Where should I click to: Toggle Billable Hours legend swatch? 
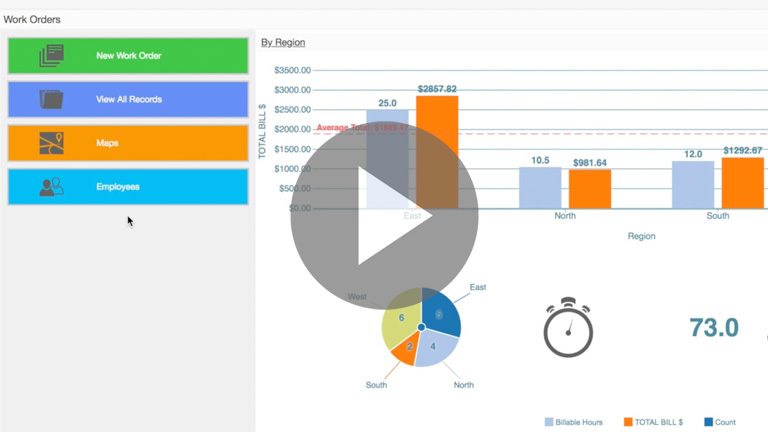[549, 422]
